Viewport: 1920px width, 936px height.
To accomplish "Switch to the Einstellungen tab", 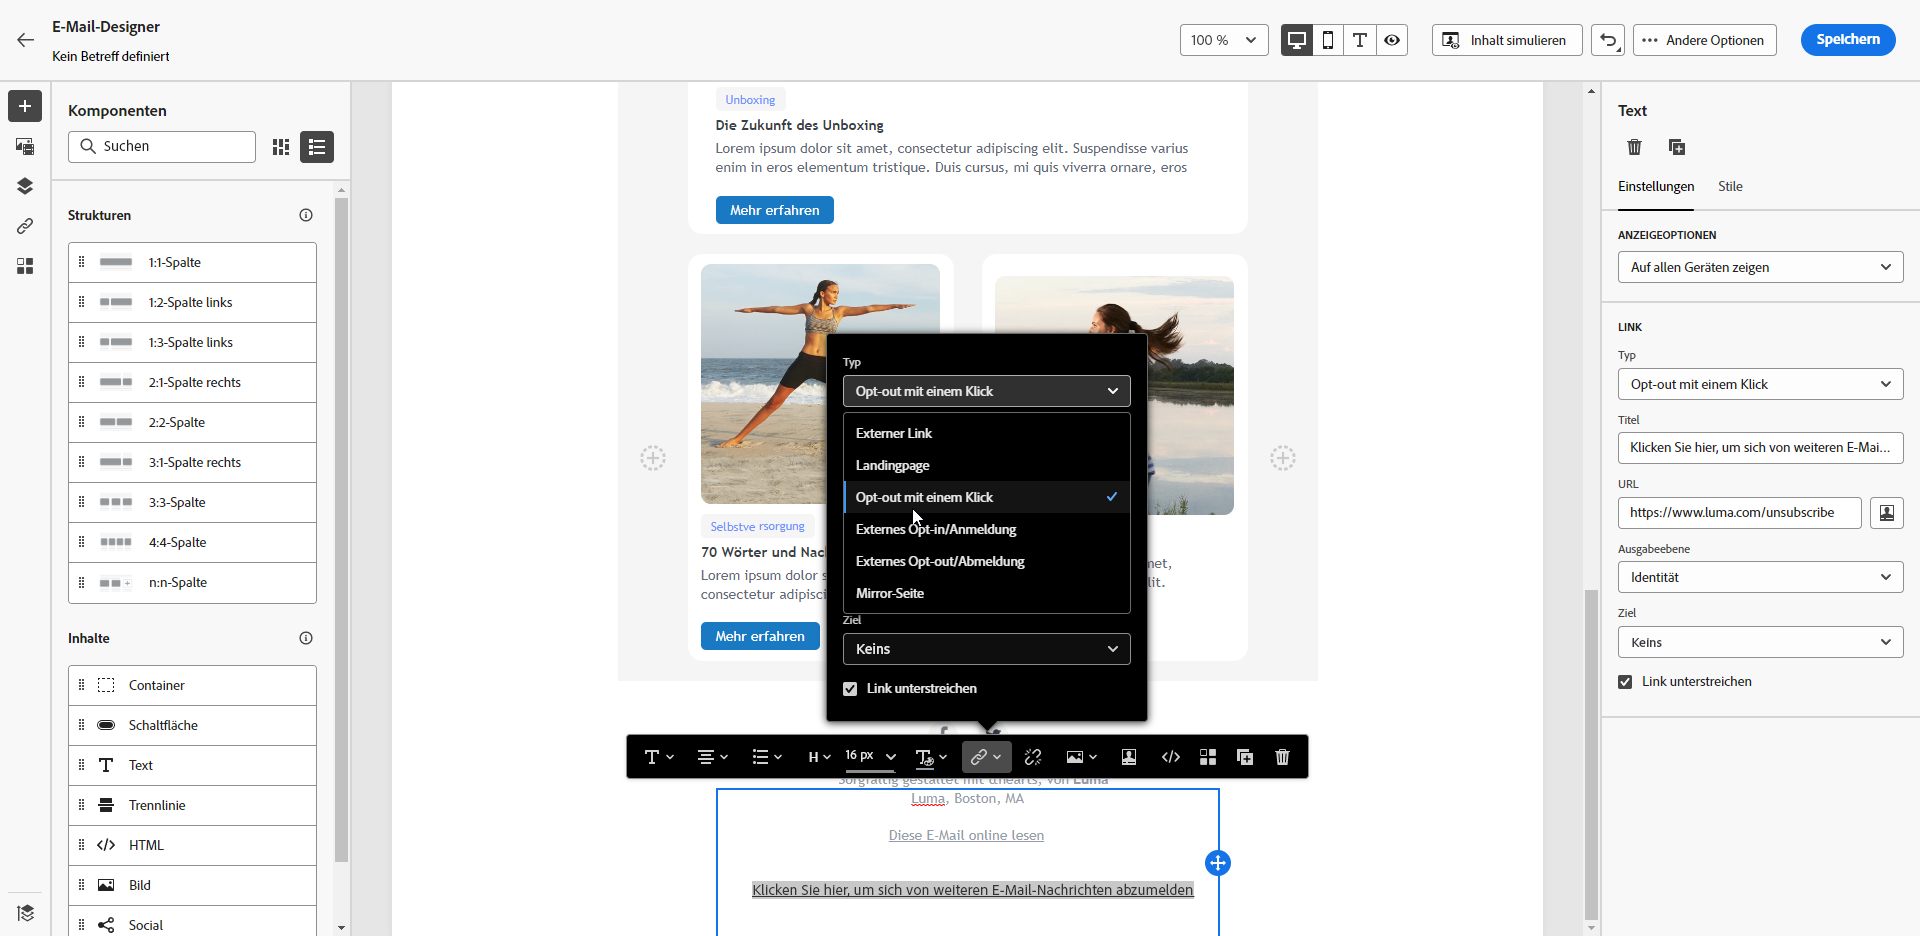I will tap(1656, 187).
